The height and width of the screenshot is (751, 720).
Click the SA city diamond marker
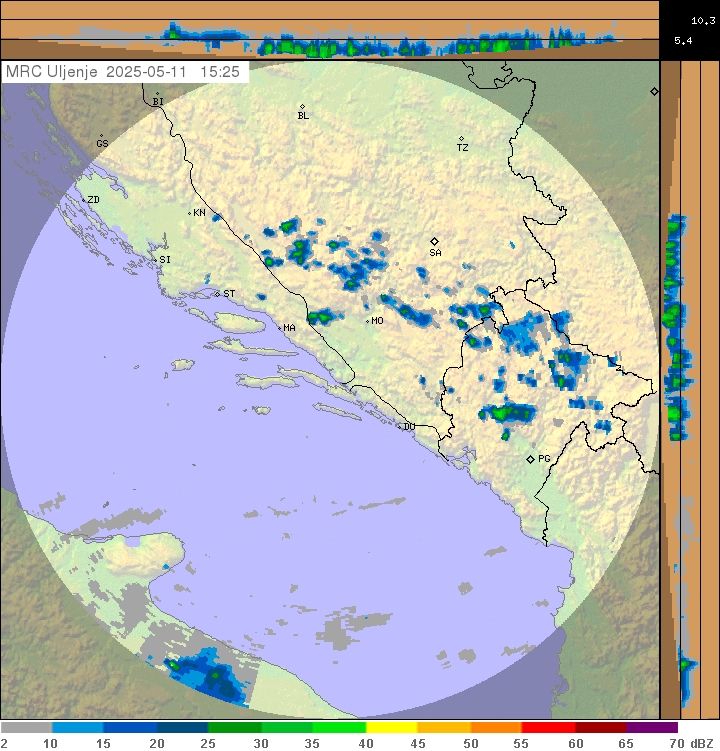[434, 241]
